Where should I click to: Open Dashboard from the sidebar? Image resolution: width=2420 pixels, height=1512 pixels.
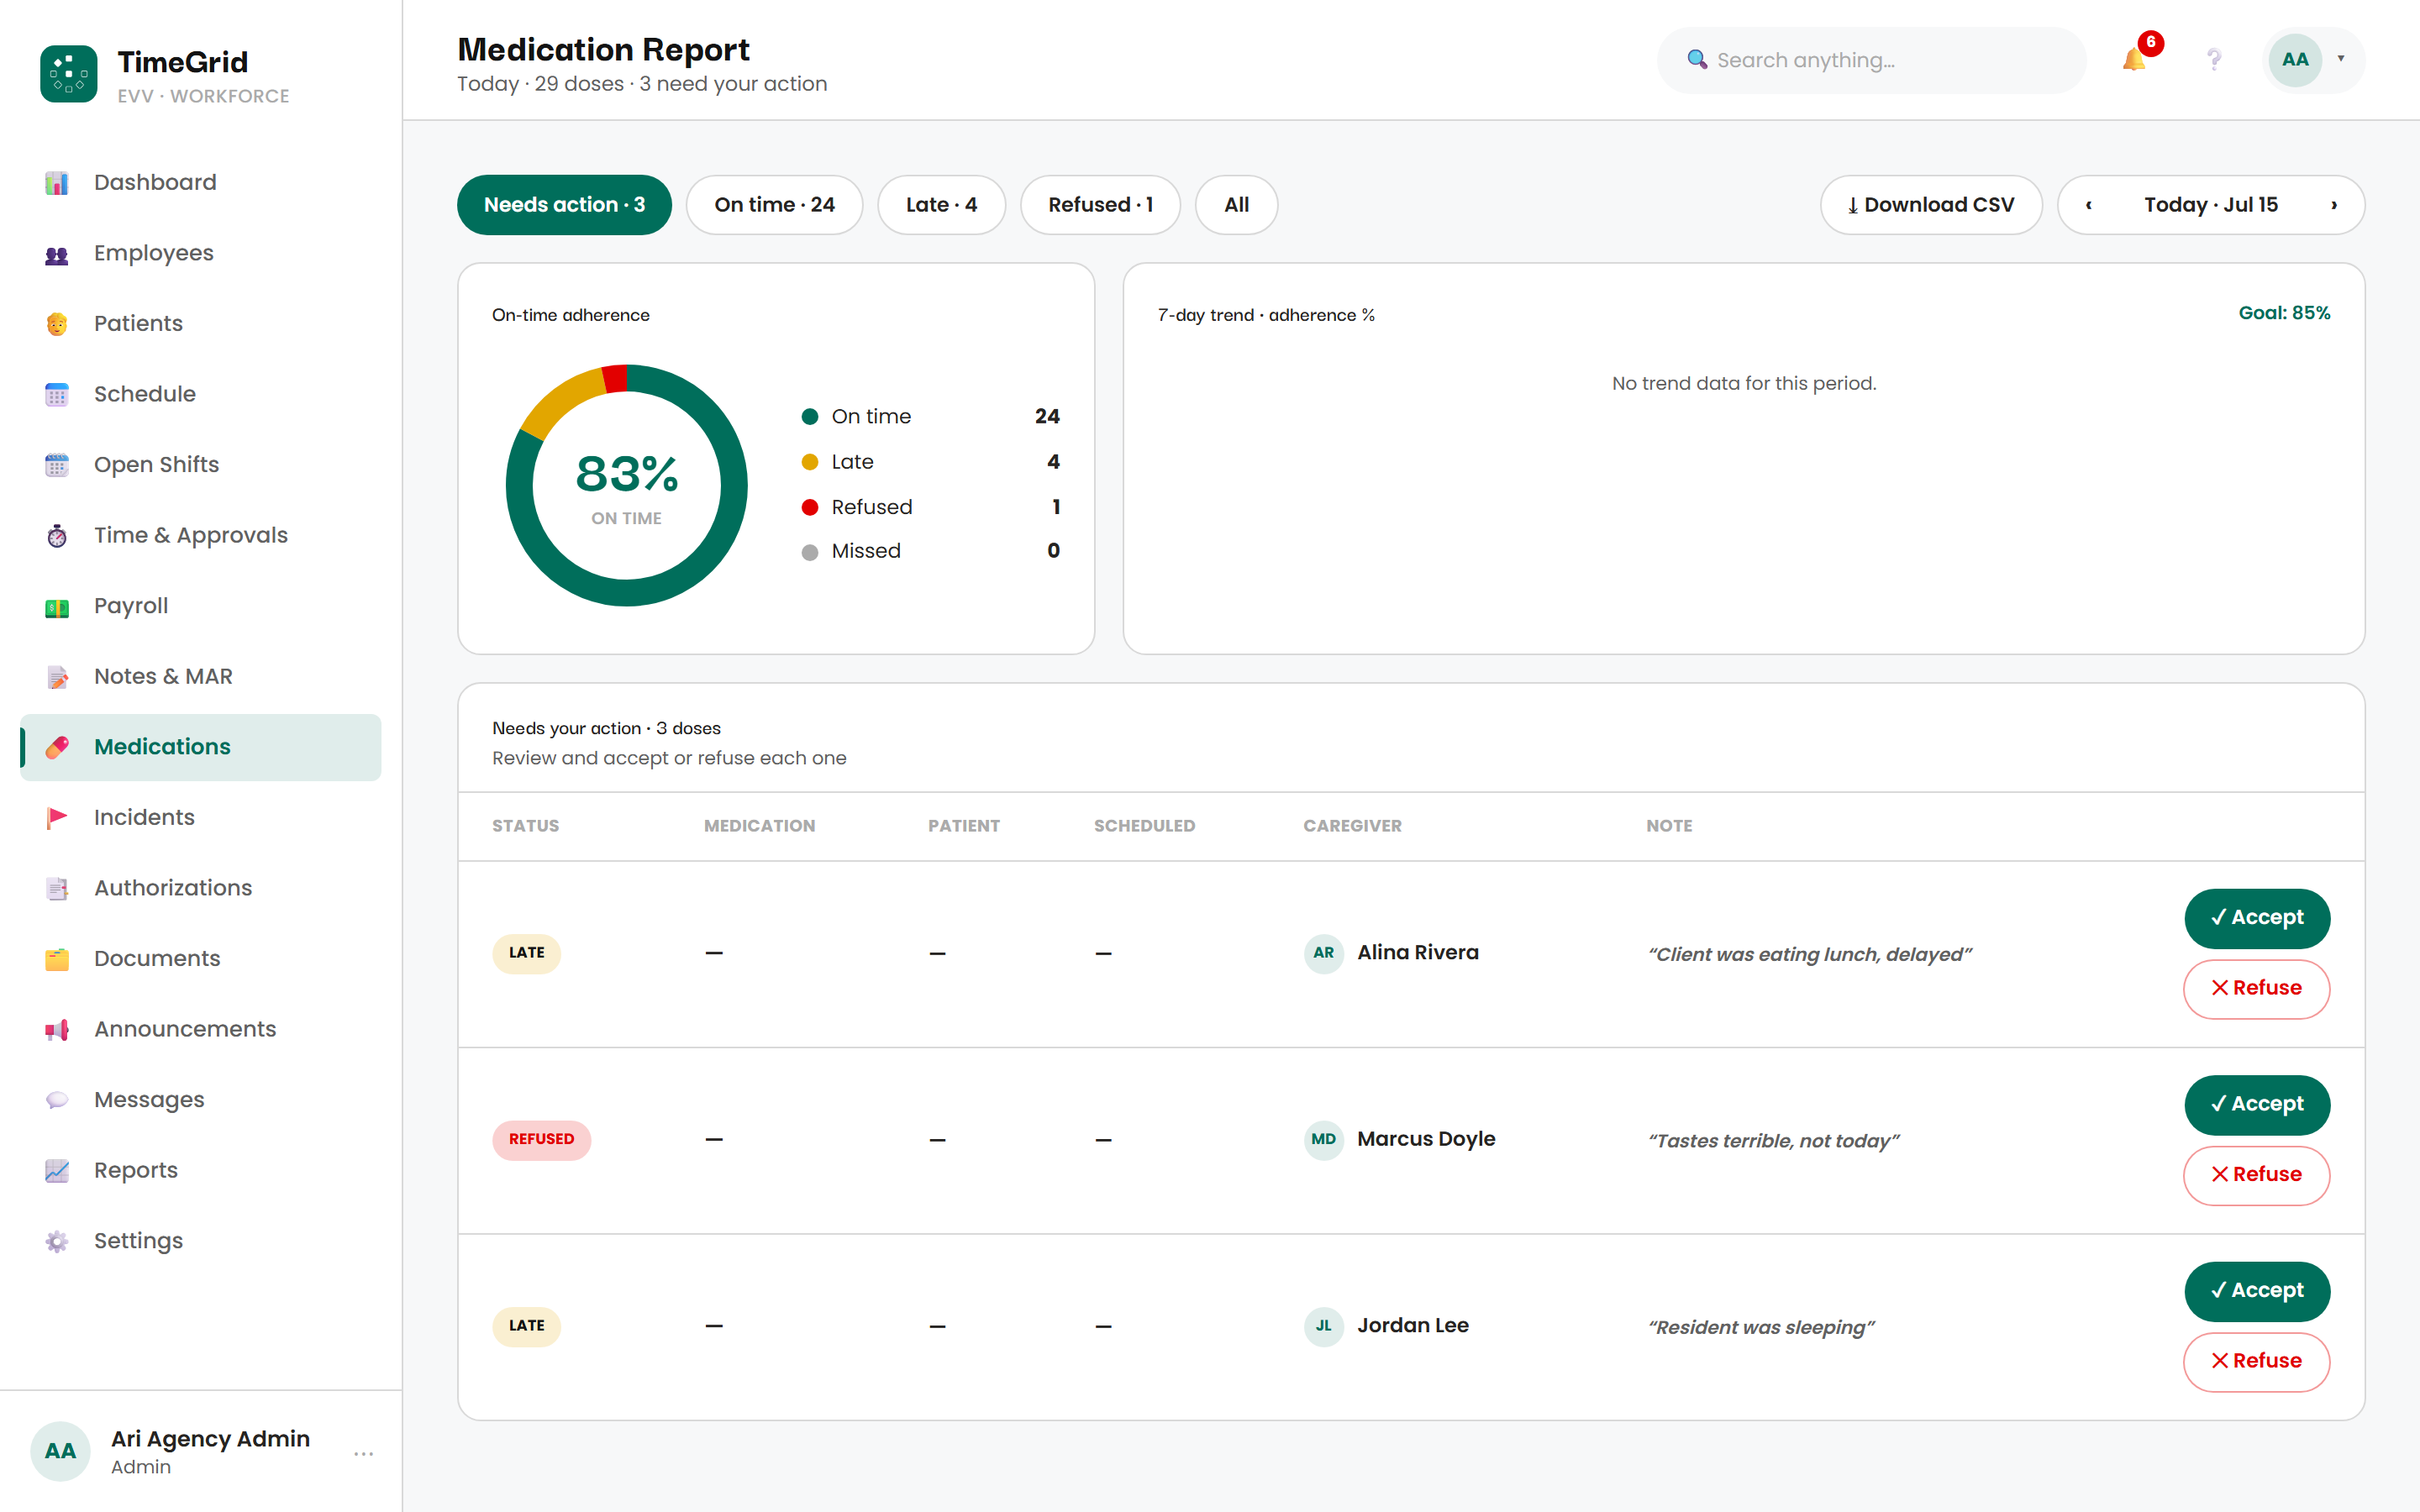(200, 183)
